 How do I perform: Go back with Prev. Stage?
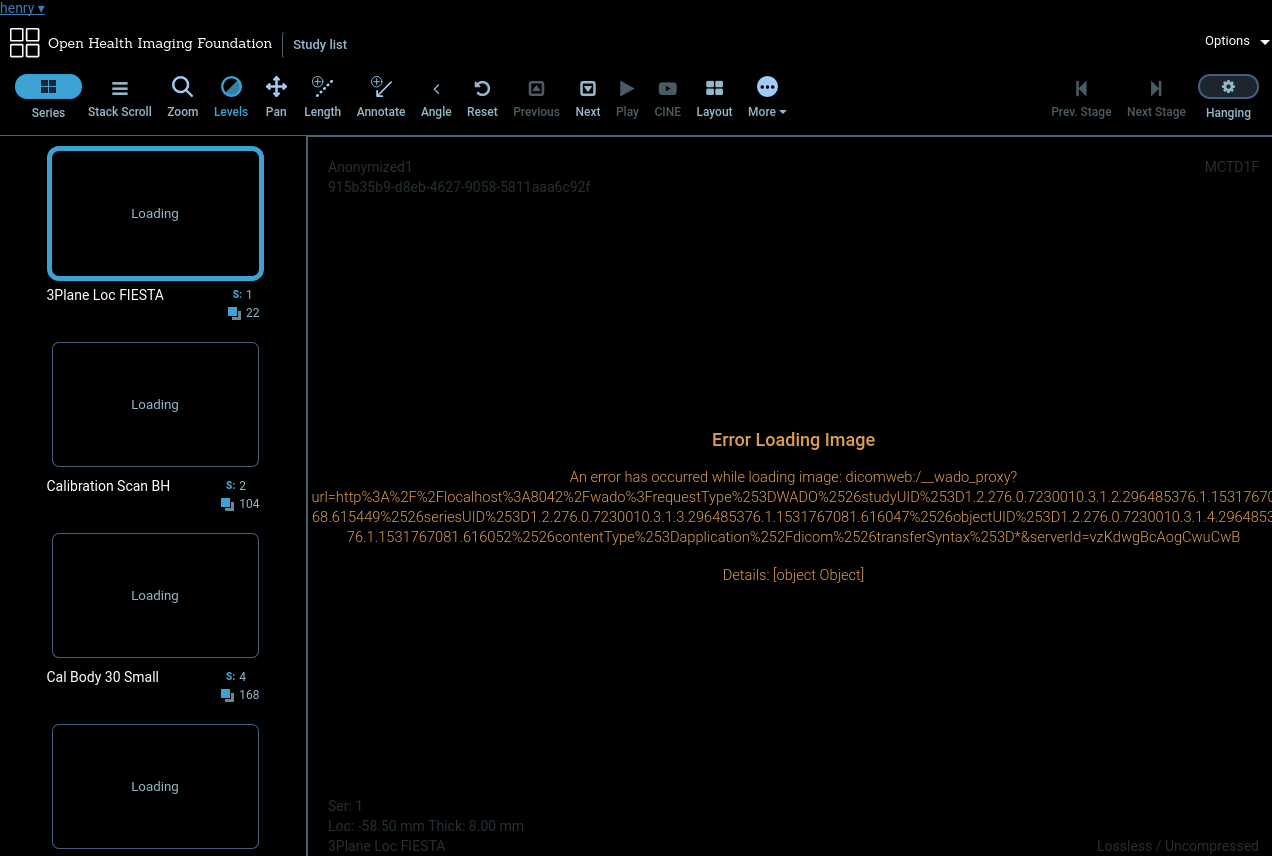(x=1080, y=97)
